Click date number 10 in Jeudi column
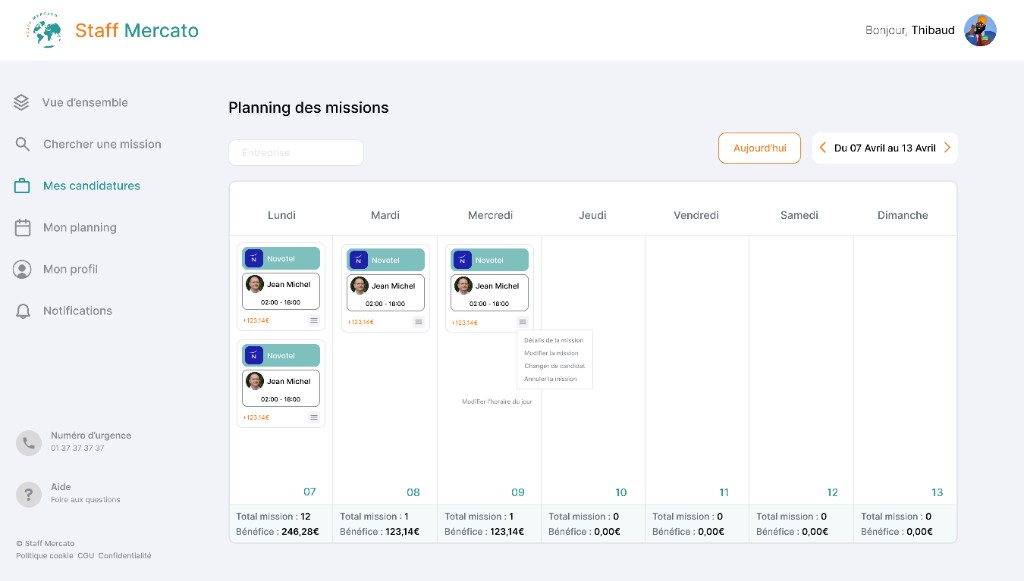Image resolution: width=1024 pixels, height=581 pixels. coord(621,492)
